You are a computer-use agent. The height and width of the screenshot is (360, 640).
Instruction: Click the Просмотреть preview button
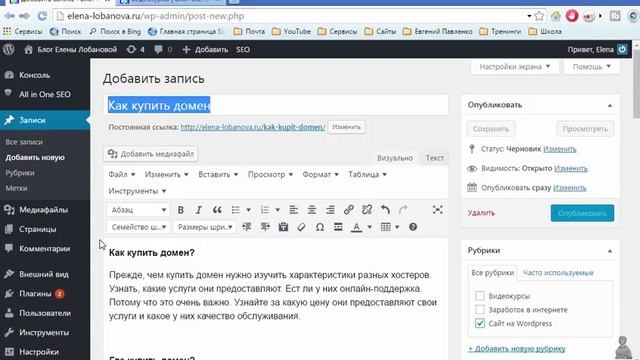tap(585, 129)
